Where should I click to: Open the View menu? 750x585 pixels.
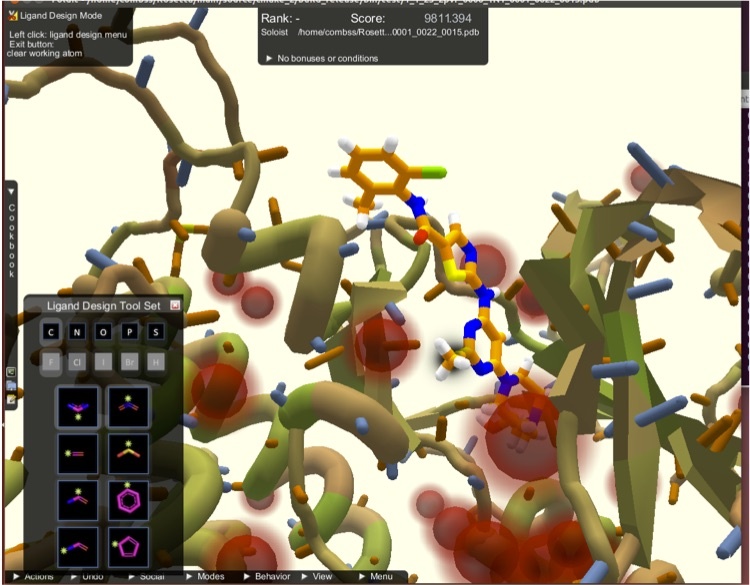[319, 577]
